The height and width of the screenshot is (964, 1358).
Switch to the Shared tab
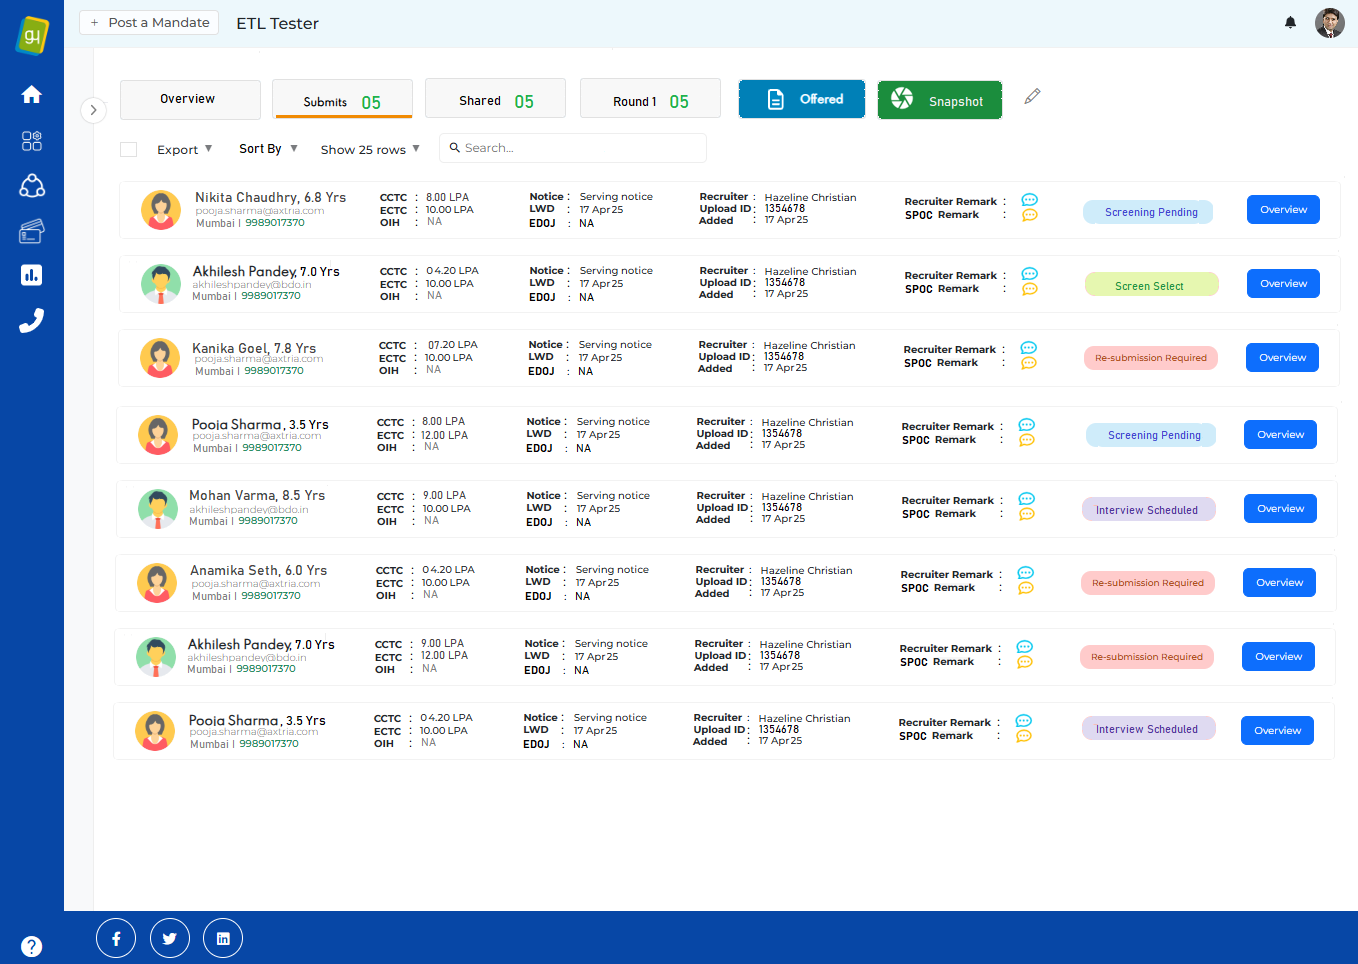pos(495,100)
